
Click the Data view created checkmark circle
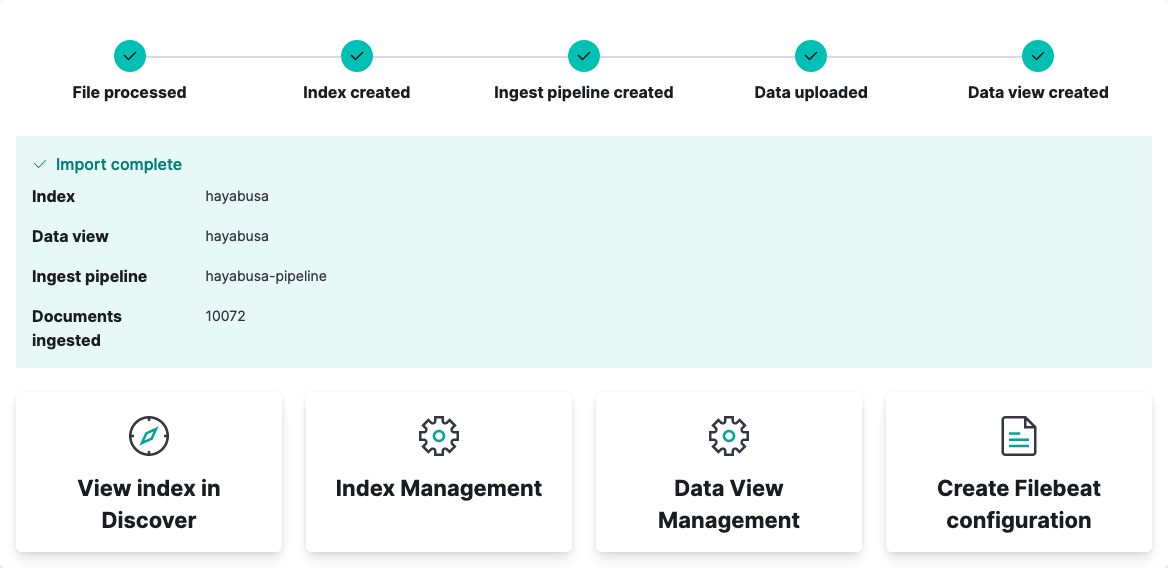coord(1038,56)
